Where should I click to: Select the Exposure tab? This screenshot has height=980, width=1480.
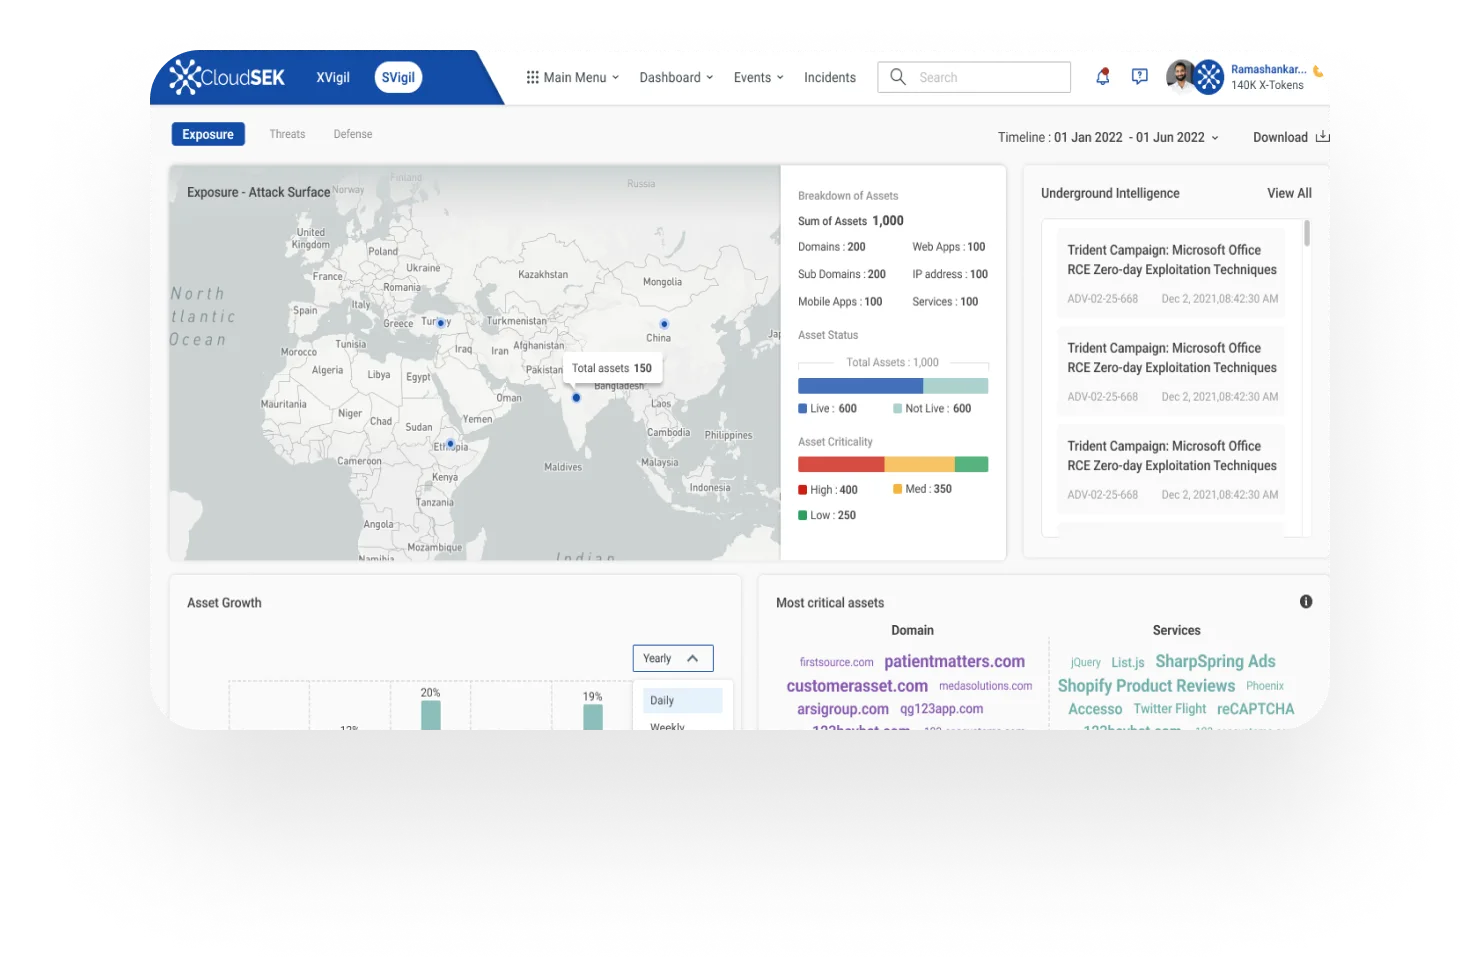(208, 134)
